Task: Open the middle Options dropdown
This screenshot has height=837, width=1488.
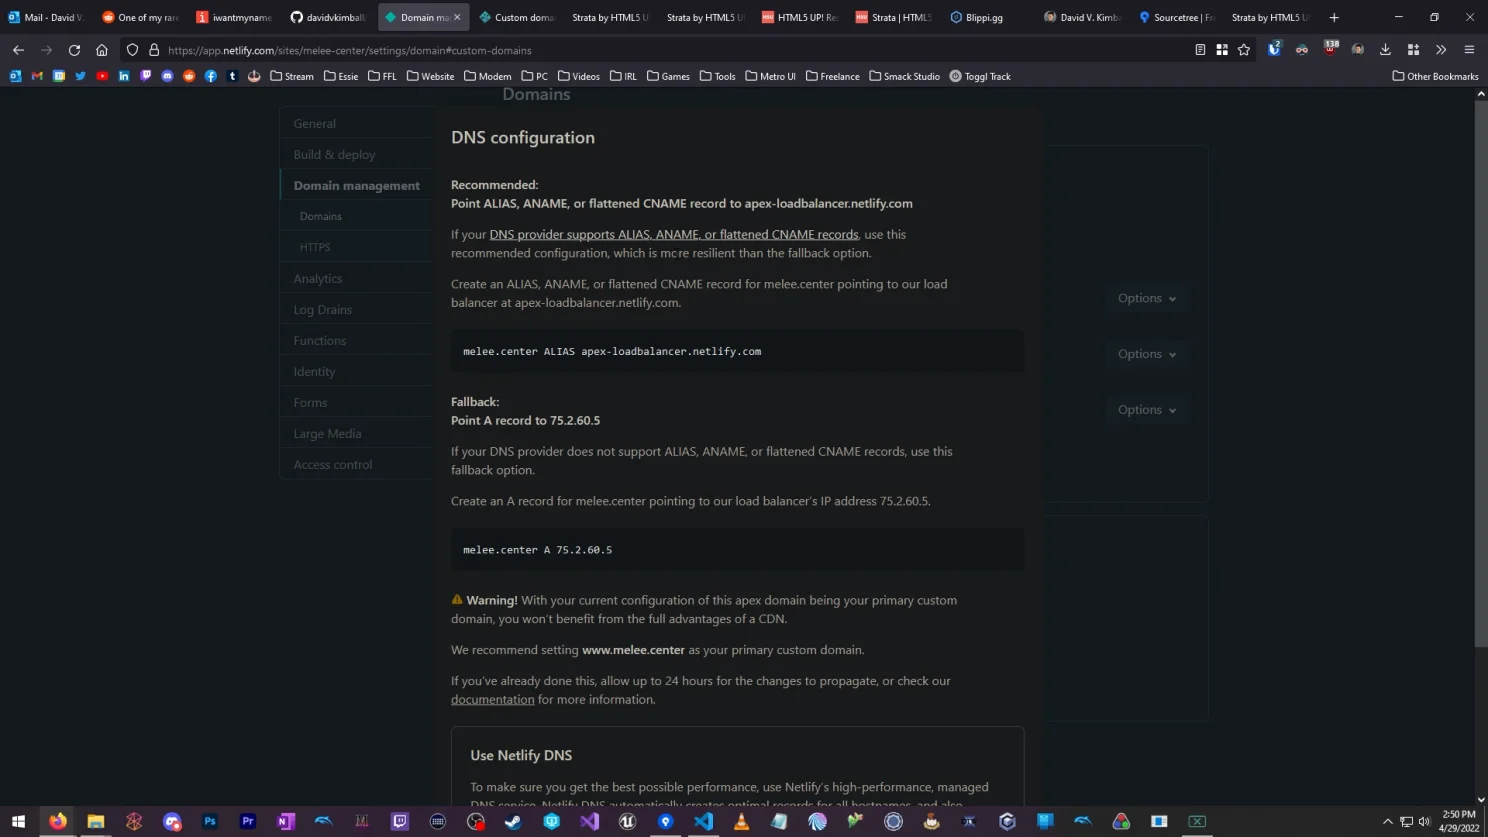Action: pos(1147,353)
